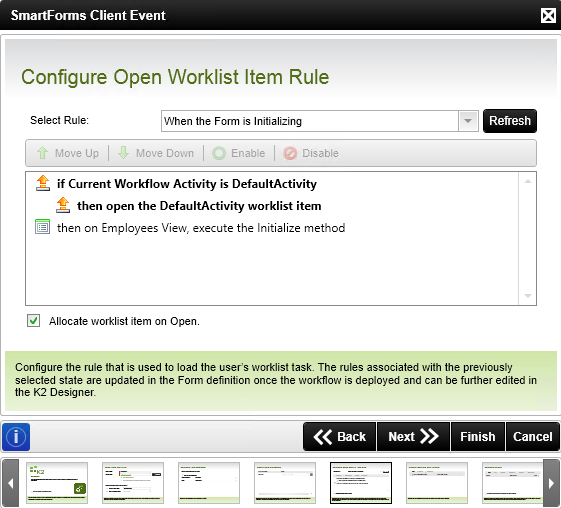Select 'then open the DefaultActivity worklist item' action
The height and width of the screenshot is (508, 561).
point(199,206)
